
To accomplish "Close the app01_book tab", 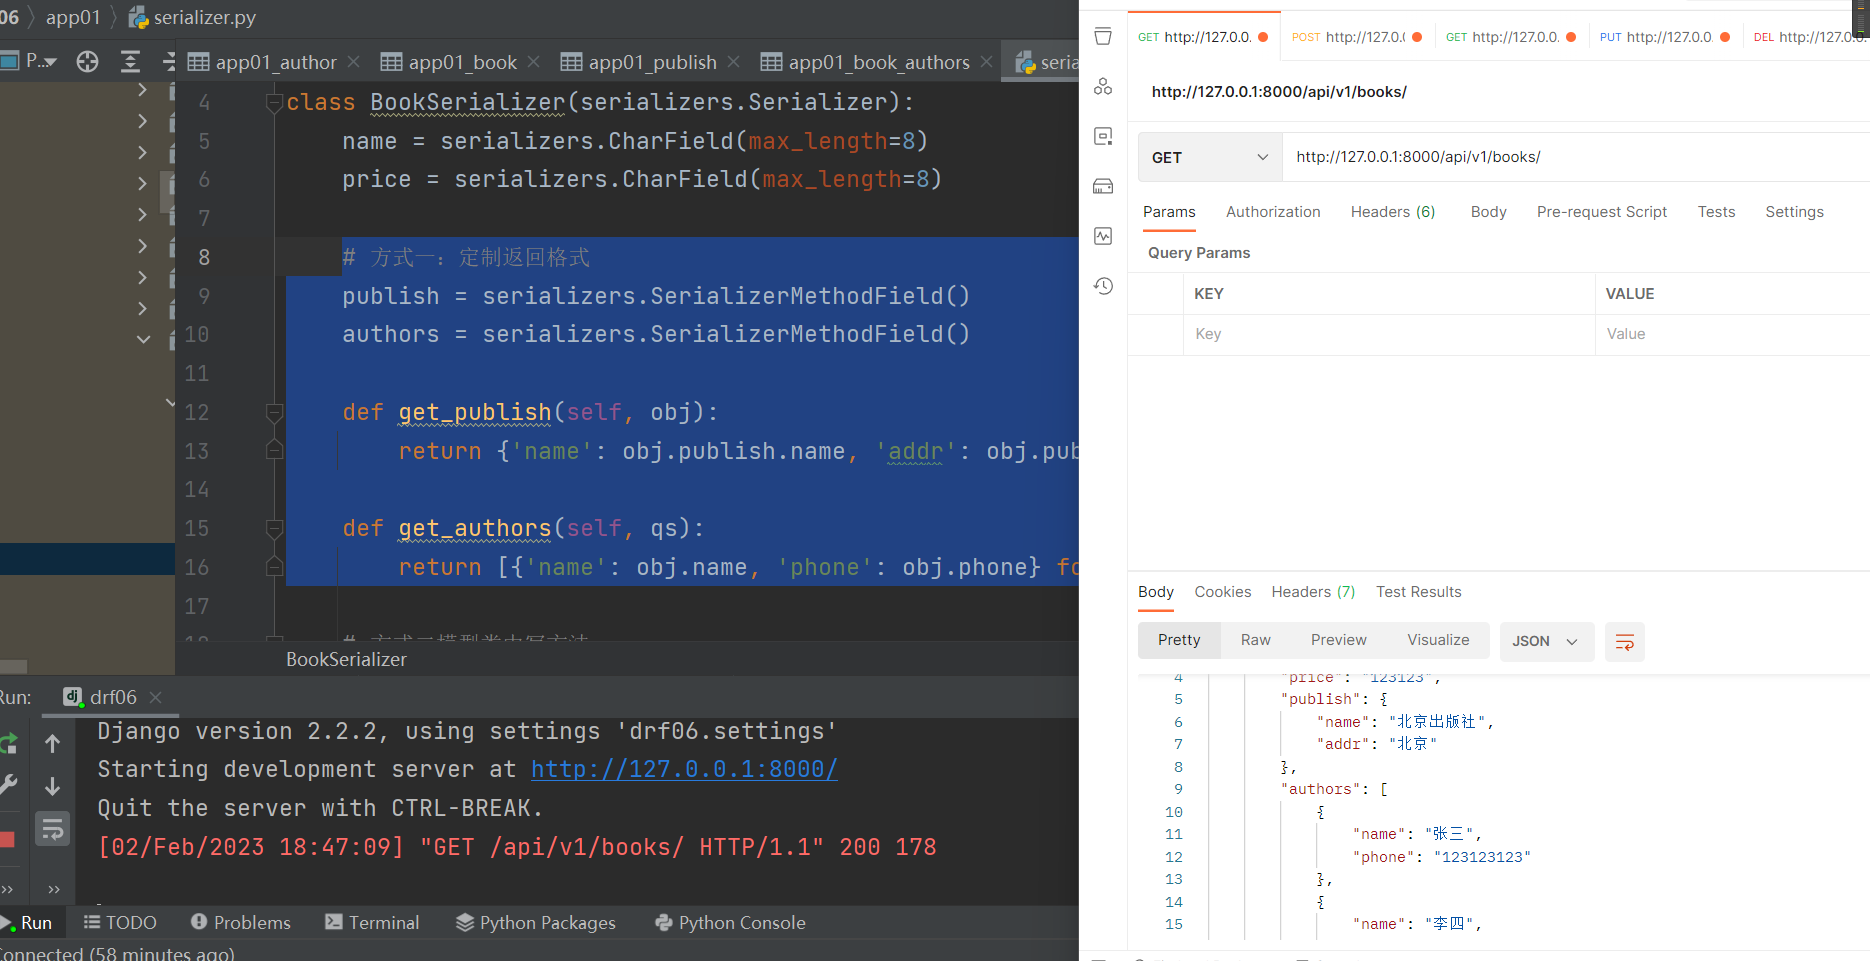I will pos(534,62).
